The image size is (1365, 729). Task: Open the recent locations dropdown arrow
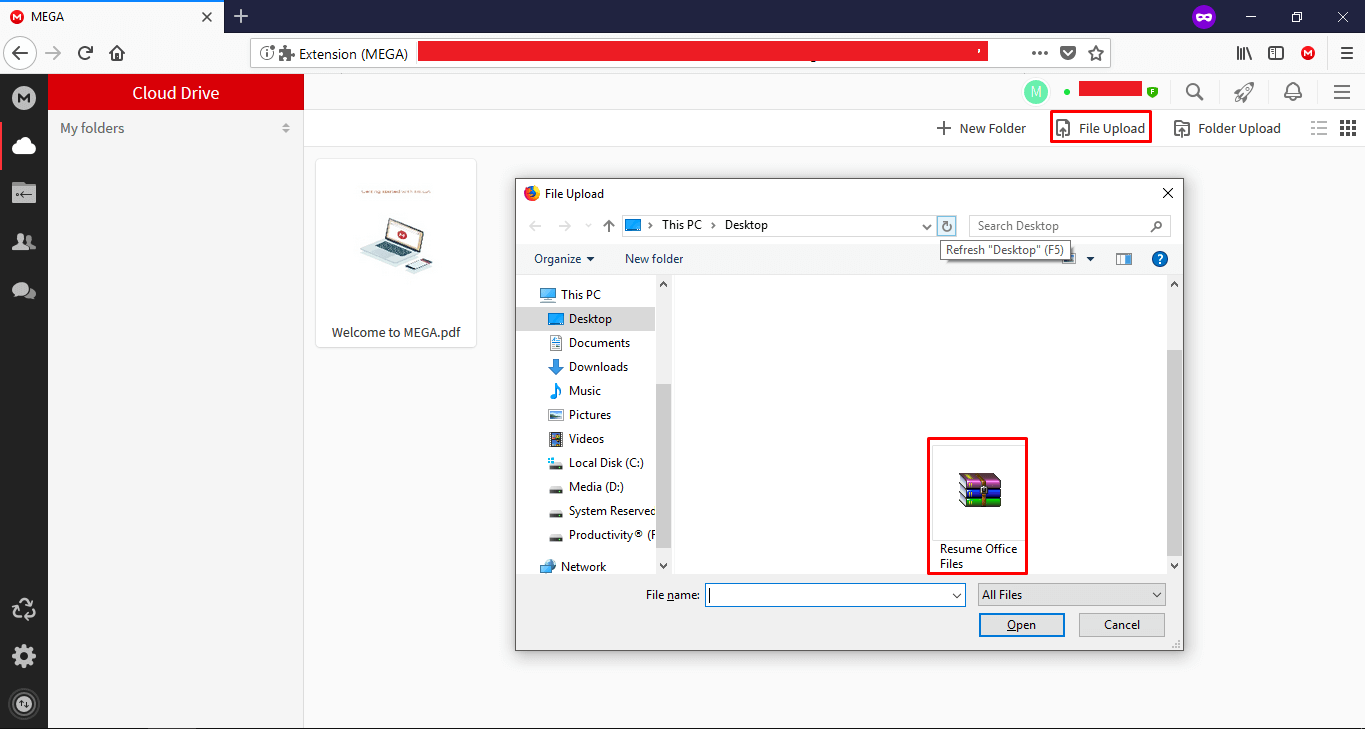click(x=588, y=226)
